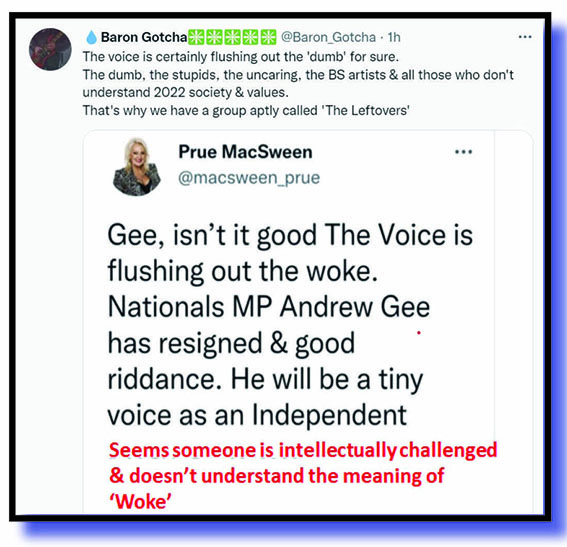The image size is (567, 547).
Task: Click the small red dot beside "Gee"
Action: [x=419, y=333]
